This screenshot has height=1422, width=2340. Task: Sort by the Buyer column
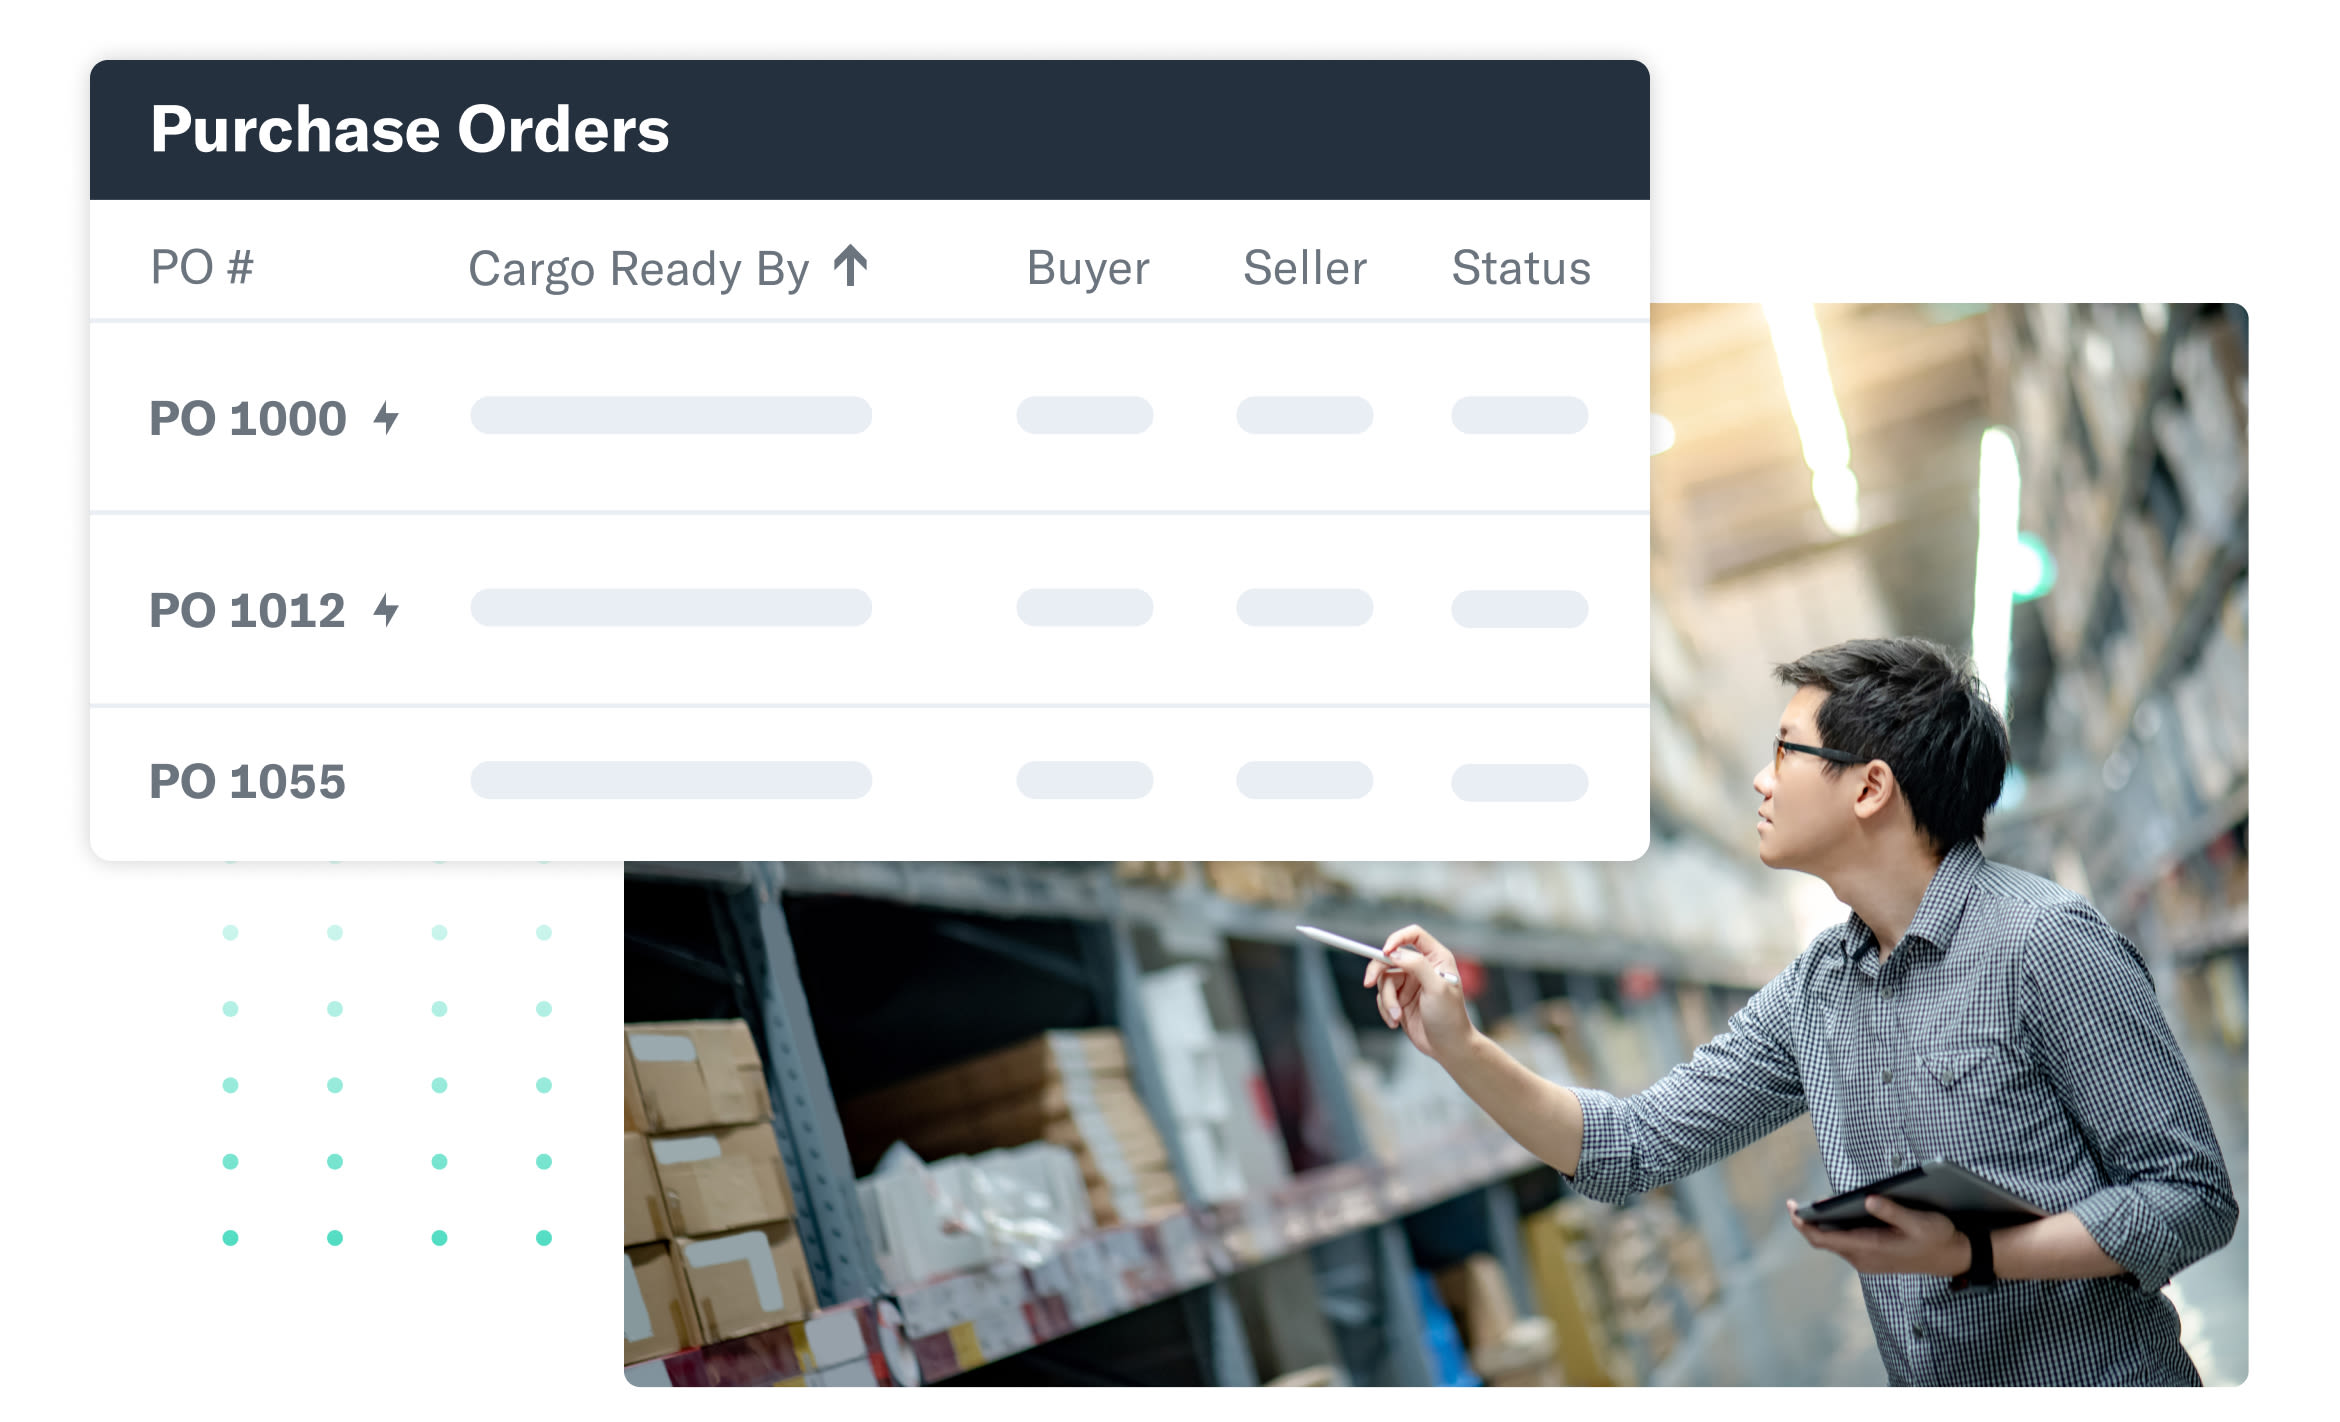tap(1088, 268)
